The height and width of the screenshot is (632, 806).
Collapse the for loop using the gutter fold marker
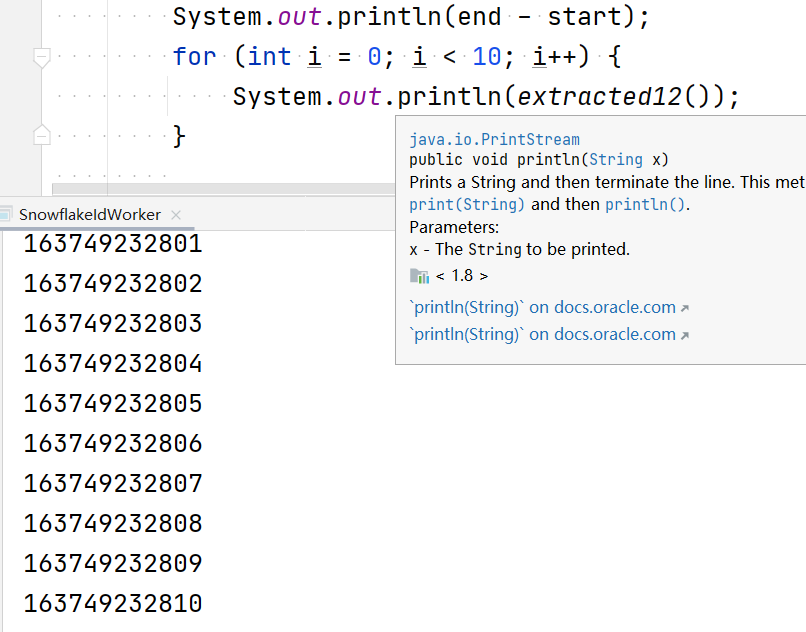click(x=40, y=57)
